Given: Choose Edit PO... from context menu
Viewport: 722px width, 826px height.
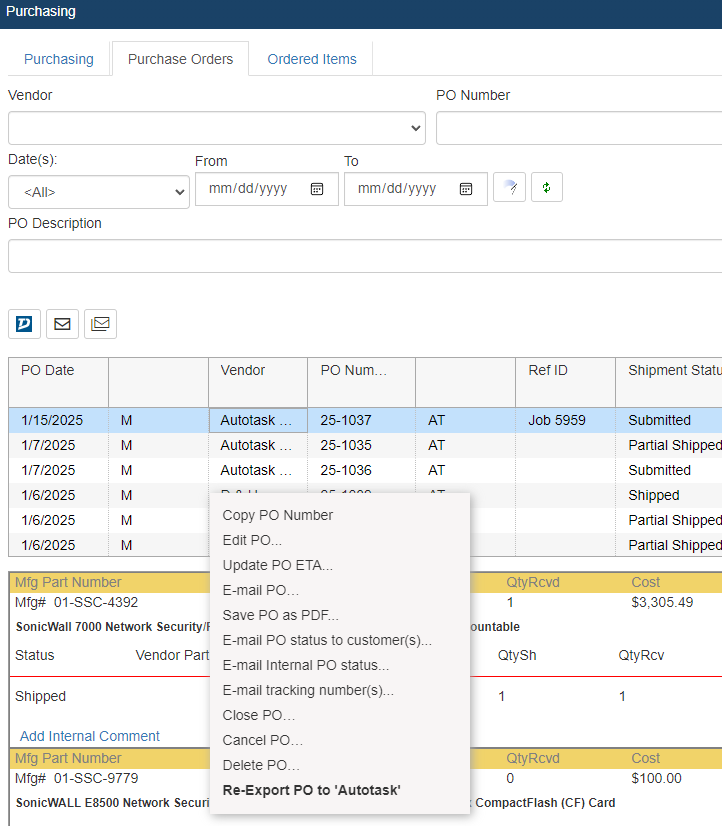Looking at the screenshot, I should (x=252, y=540).
